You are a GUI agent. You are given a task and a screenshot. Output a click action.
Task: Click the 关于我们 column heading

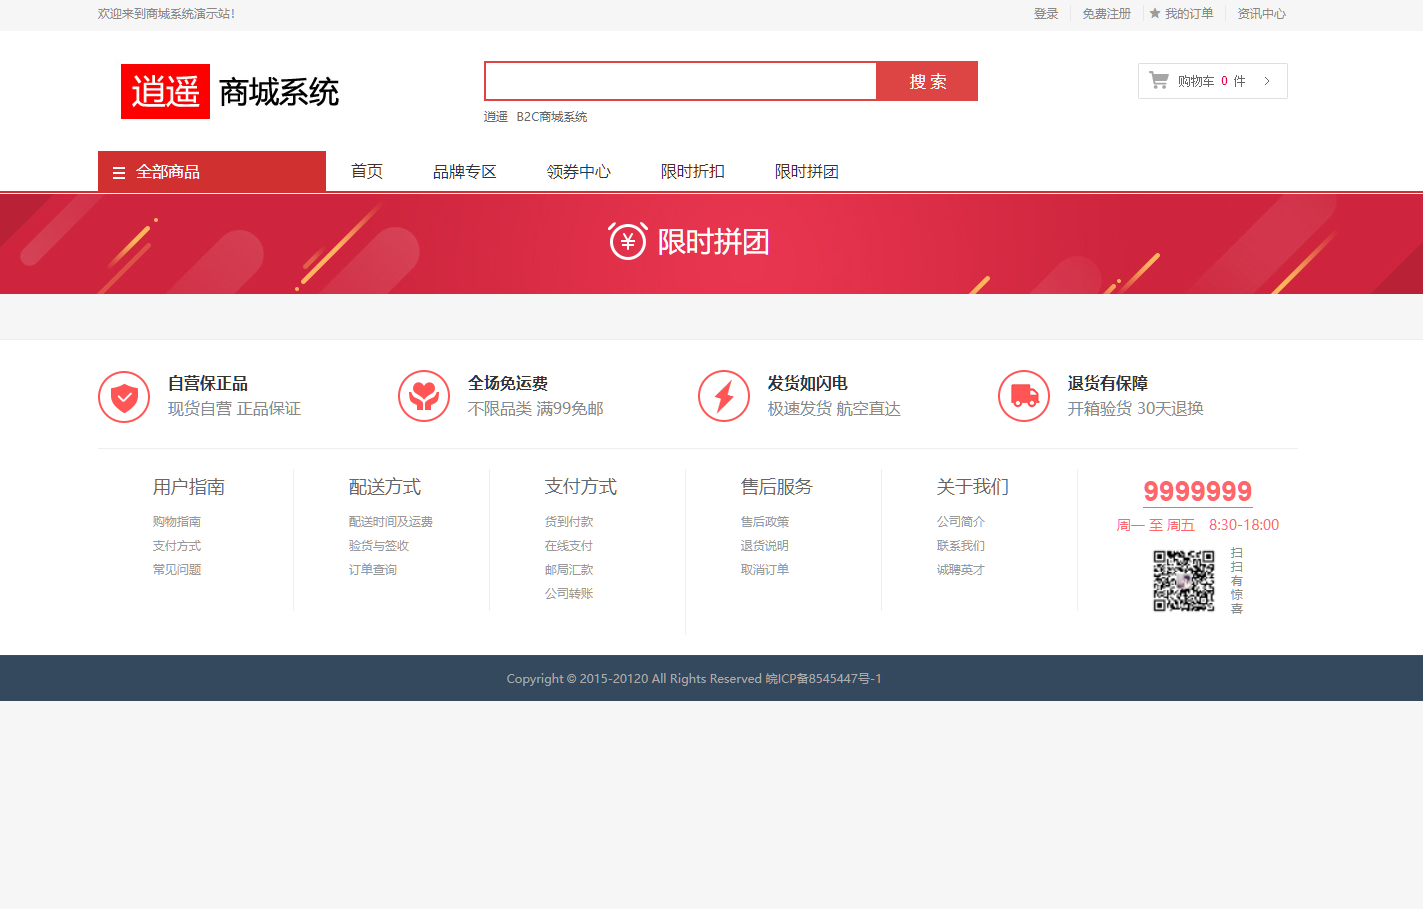[973, 487]
